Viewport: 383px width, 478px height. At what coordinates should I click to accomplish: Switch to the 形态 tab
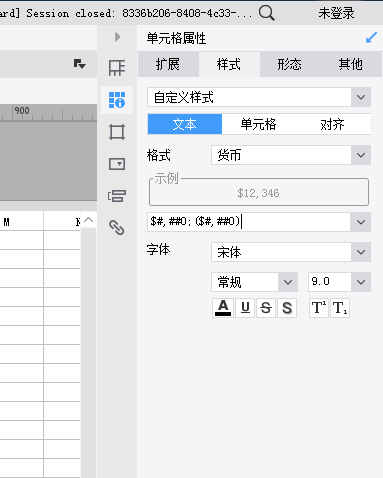(x=290, y=64)
